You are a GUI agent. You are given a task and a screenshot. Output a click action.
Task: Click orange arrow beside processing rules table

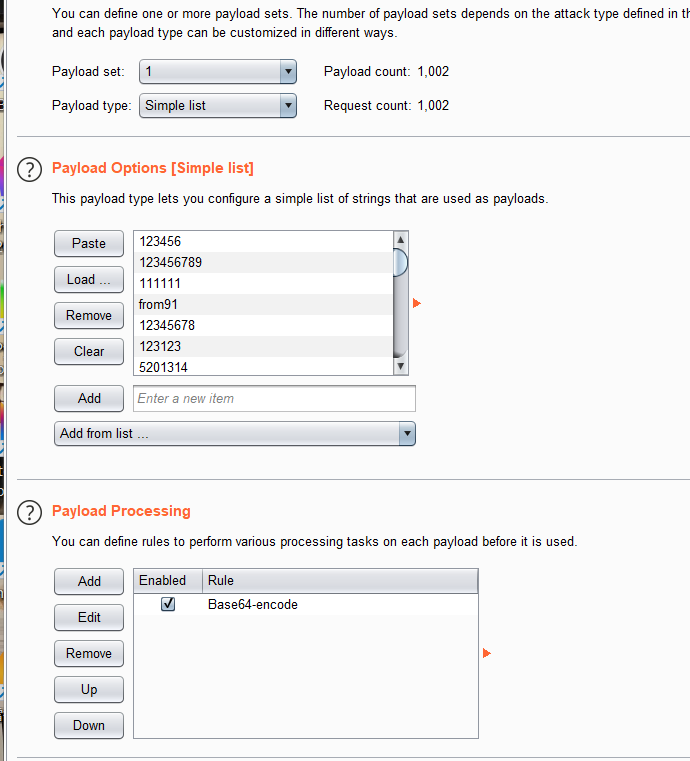487,653
